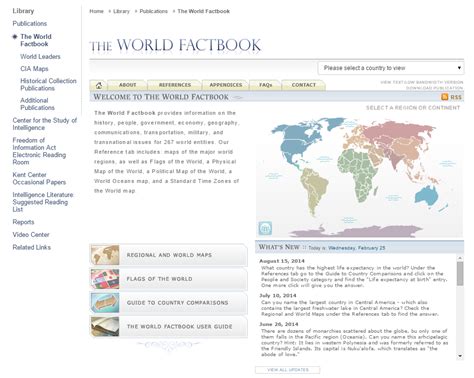
Task: Click the Guide to Country Comparisons arrow image
Action: 105,303
